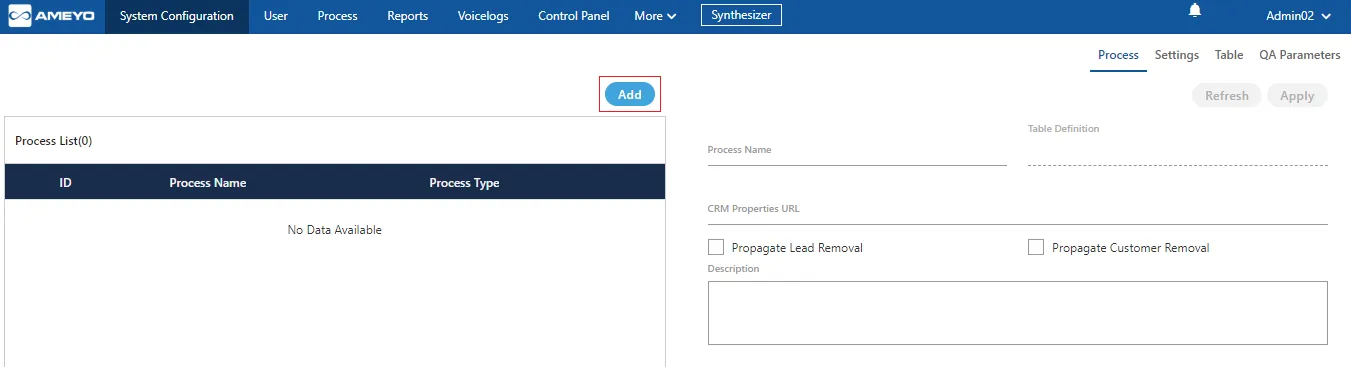
Task: Switch to the QA Parameters tab
Action: point(1300,55)
